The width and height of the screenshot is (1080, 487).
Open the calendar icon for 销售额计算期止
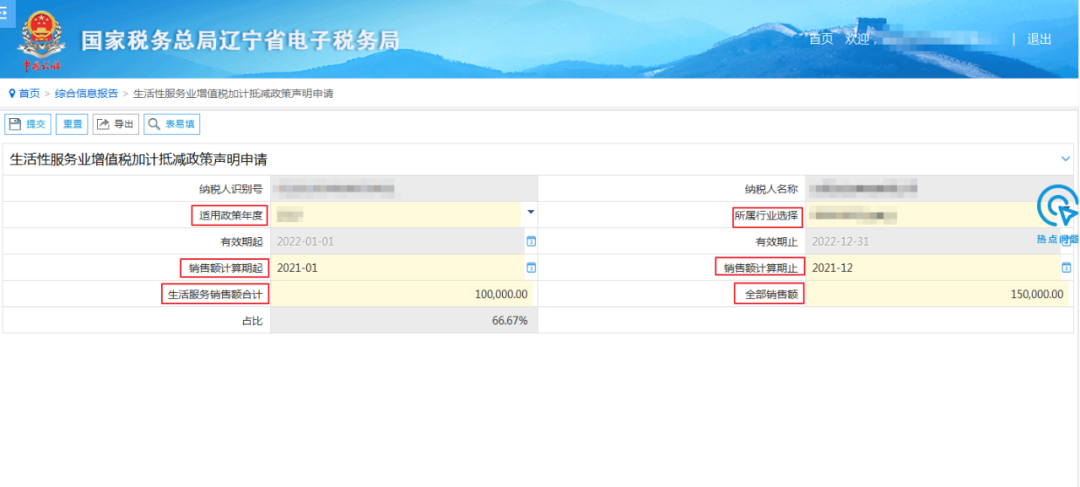click(x=1066, y=268)
